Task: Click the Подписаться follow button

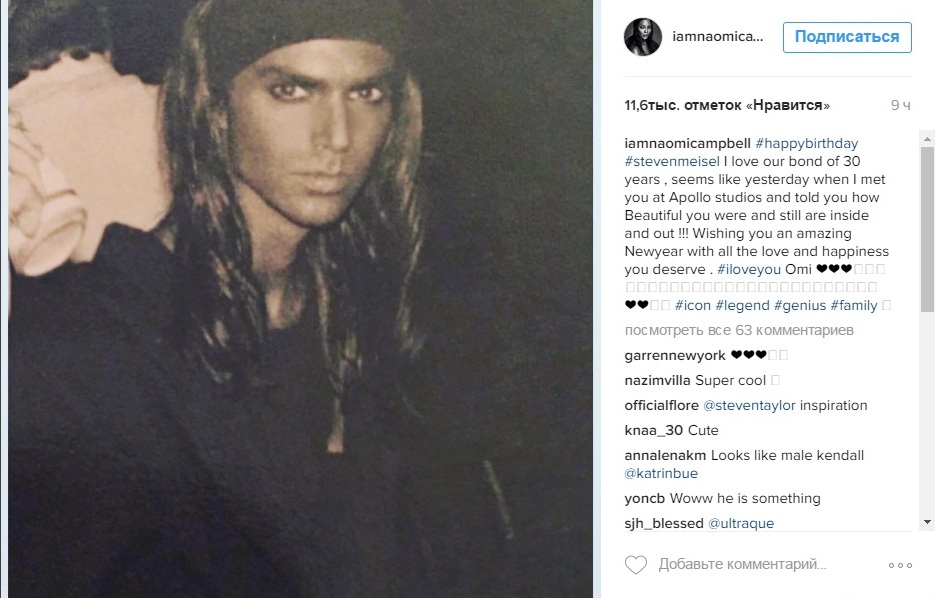Action: [847, 37]
